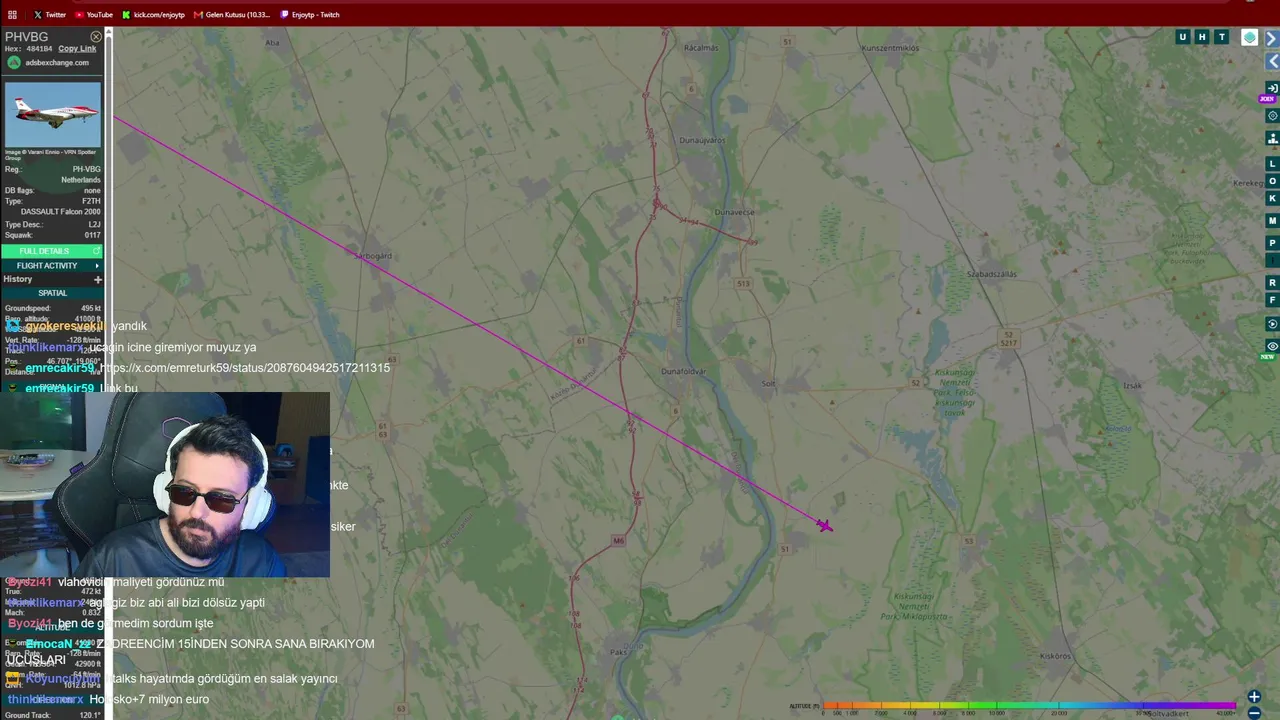Click the podium statistics icon
1280x720 pixels.
tap(1272, 139)
